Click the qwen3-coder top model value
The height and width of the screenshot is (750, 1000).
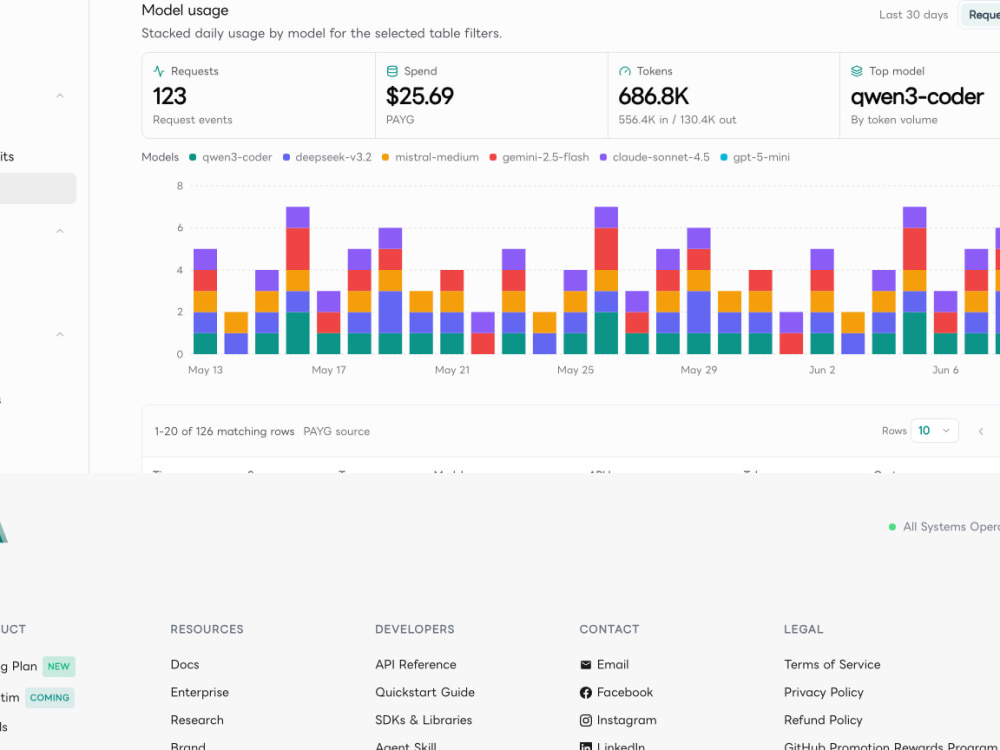point(917,97)
